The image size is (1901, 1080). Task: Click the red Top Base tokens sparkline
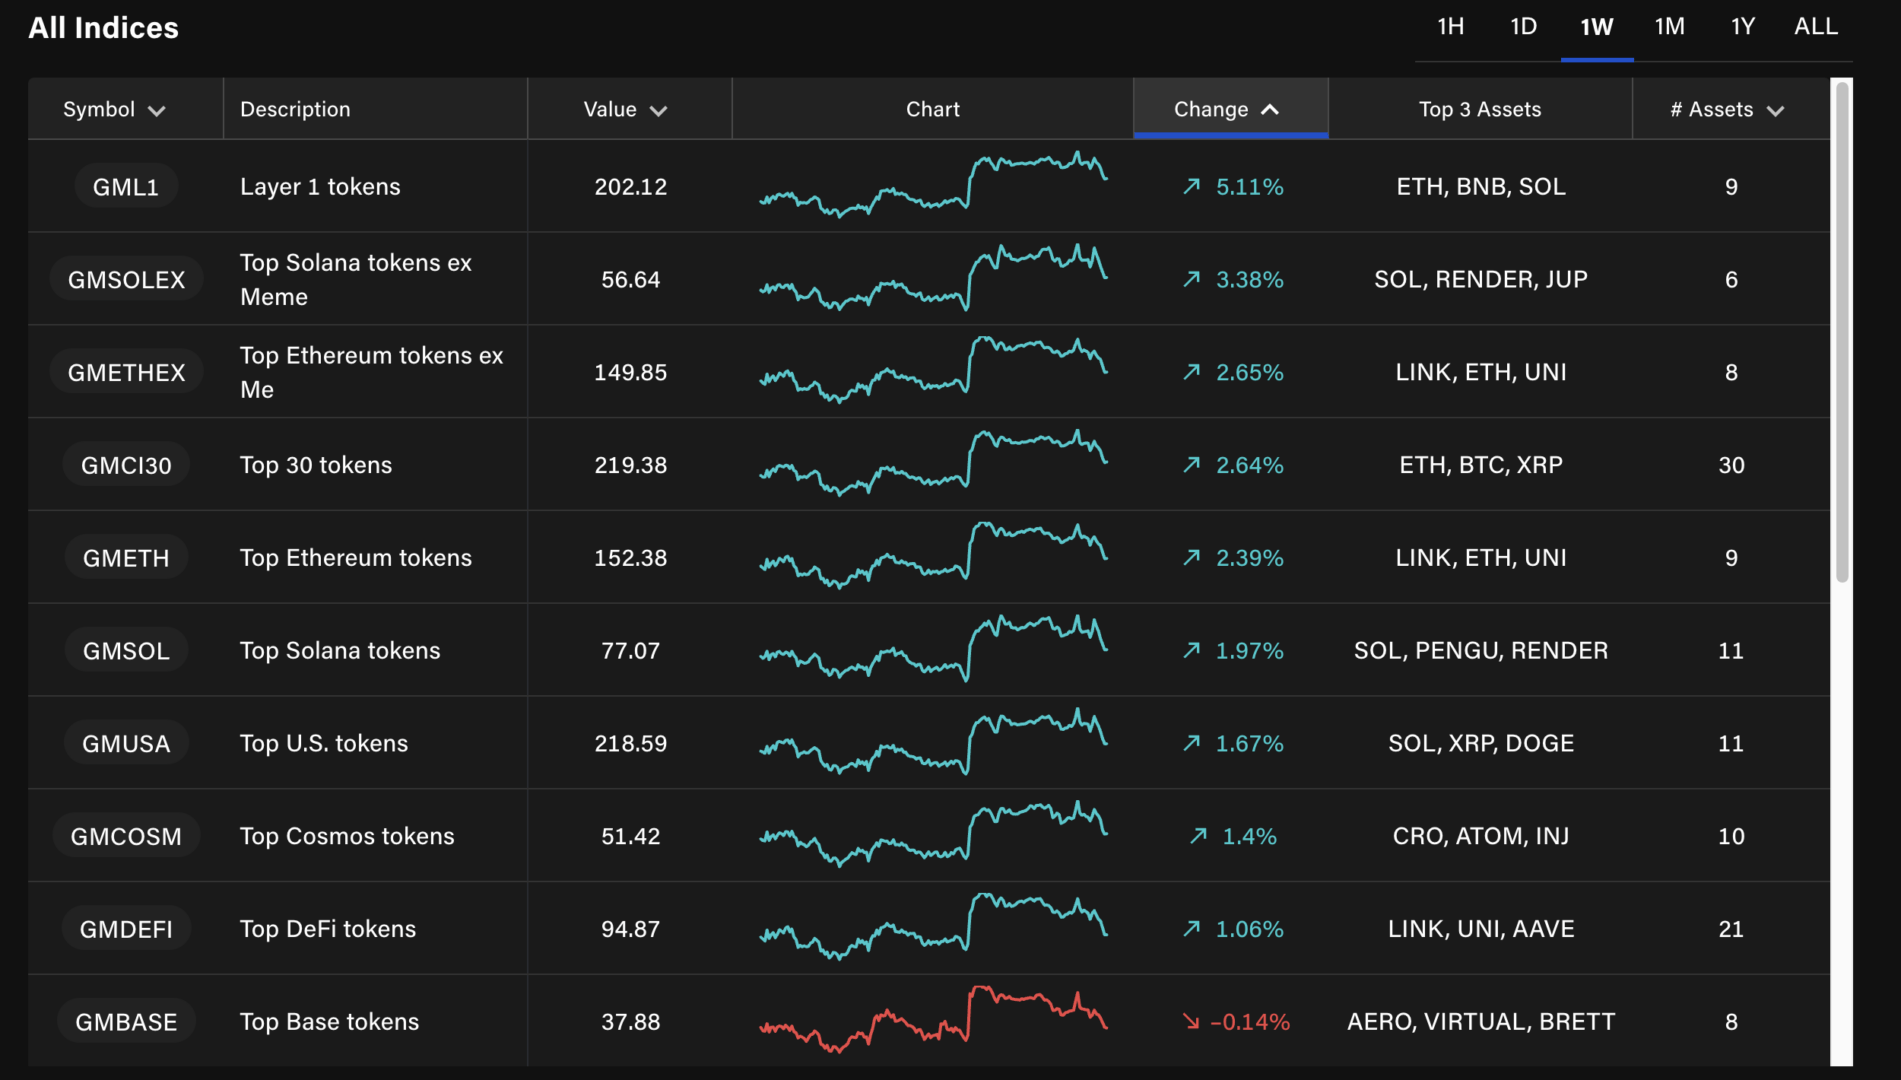(x=933, y=1020)
